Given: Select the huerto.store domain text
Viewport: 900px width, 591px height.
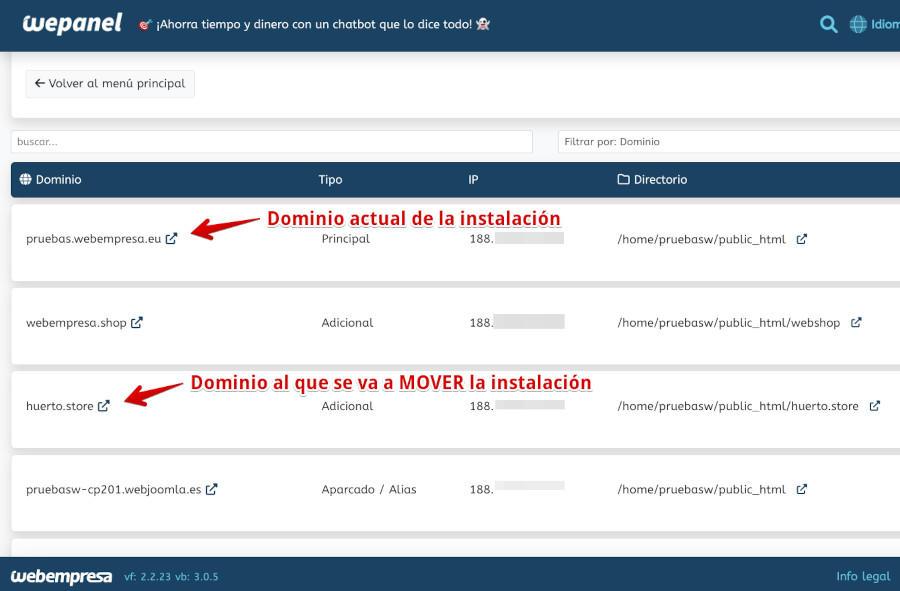Looking at the screenshot, I should tap(60, 406).
